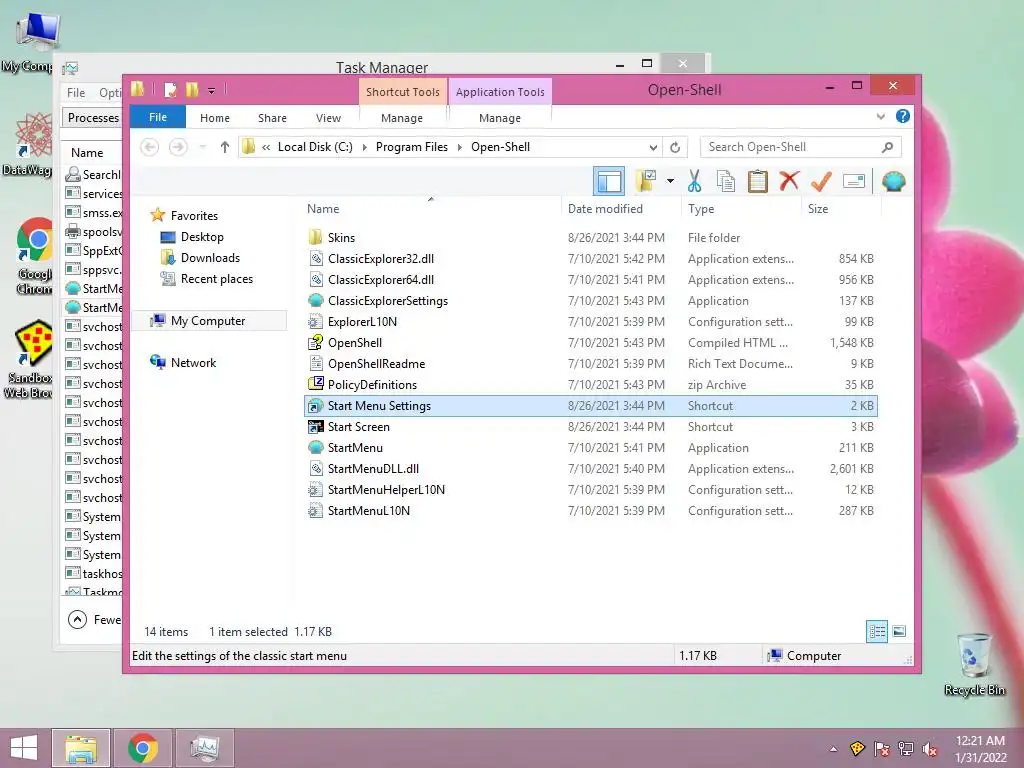Go up one folder level
The image size is (1024, 768).
pos(225,147)
